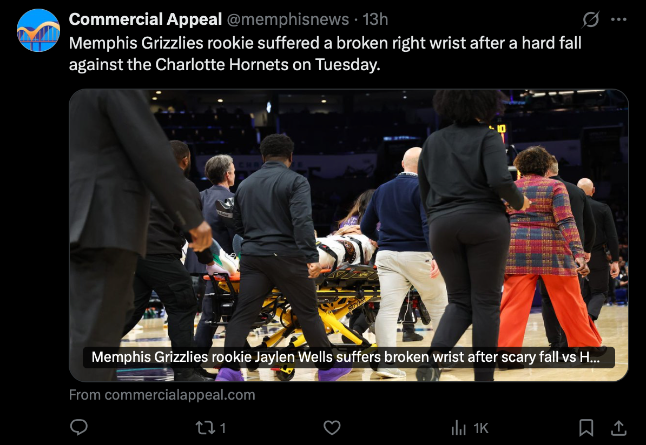Viewport: 646px width, 445px height.
Task: Click the Commercial Appeal display name
Action: tap(145, 19)
